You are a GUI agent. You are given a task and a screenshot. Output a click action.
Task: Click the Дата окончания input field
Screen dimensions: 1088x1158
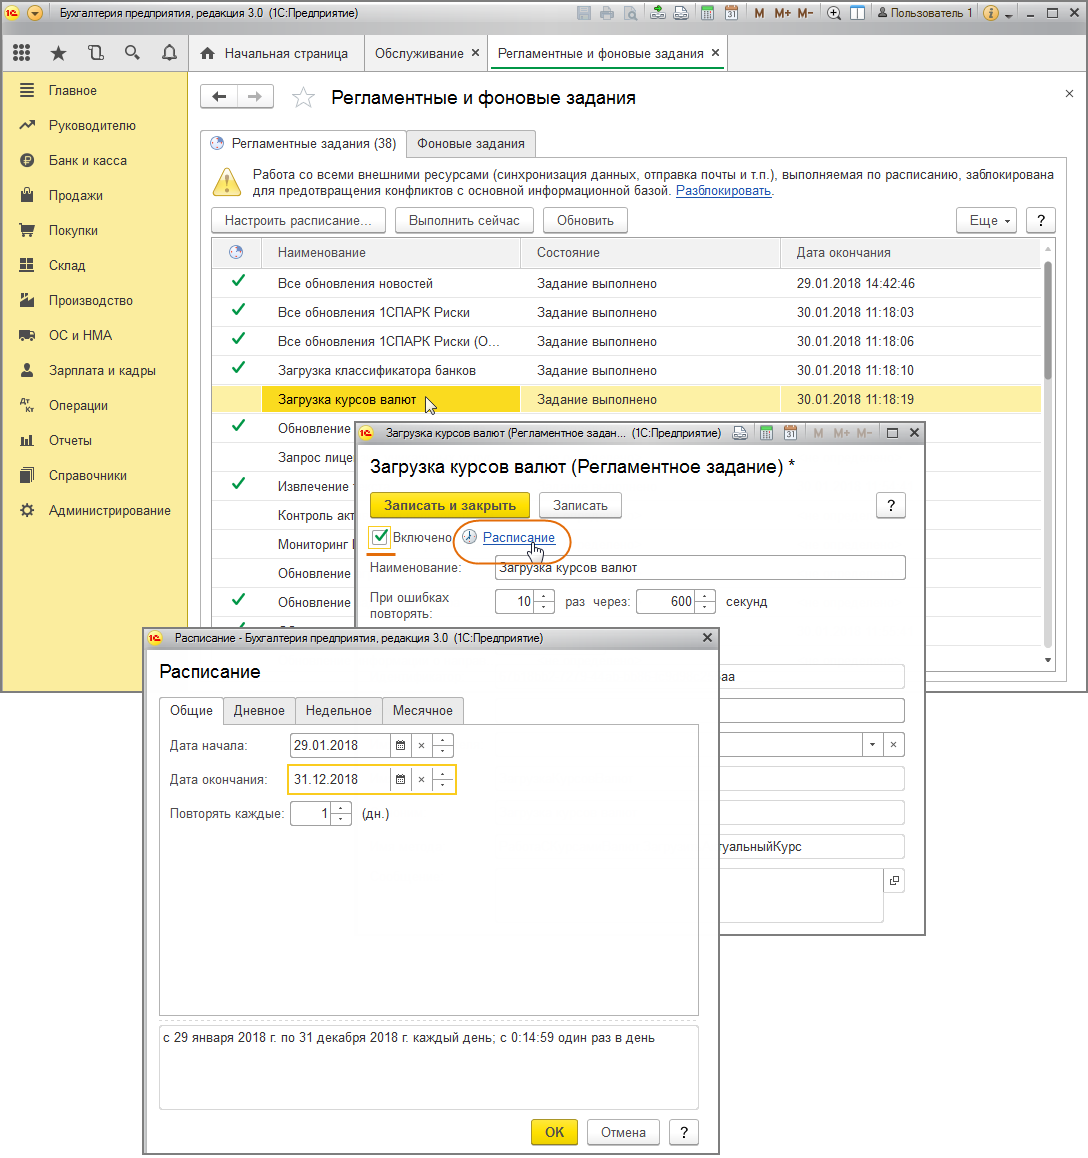[339, 779]
